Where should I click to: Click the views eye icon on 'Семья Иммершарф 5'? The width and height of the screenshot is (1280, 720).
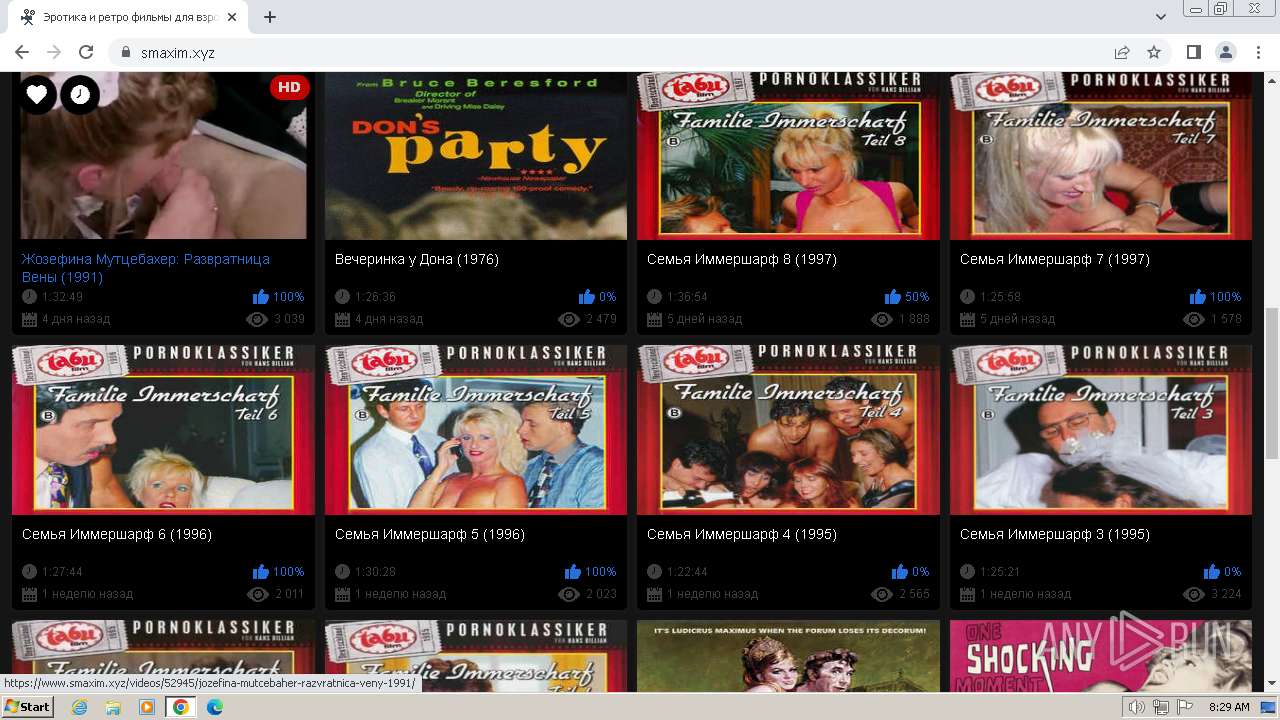tap(570, 594)
